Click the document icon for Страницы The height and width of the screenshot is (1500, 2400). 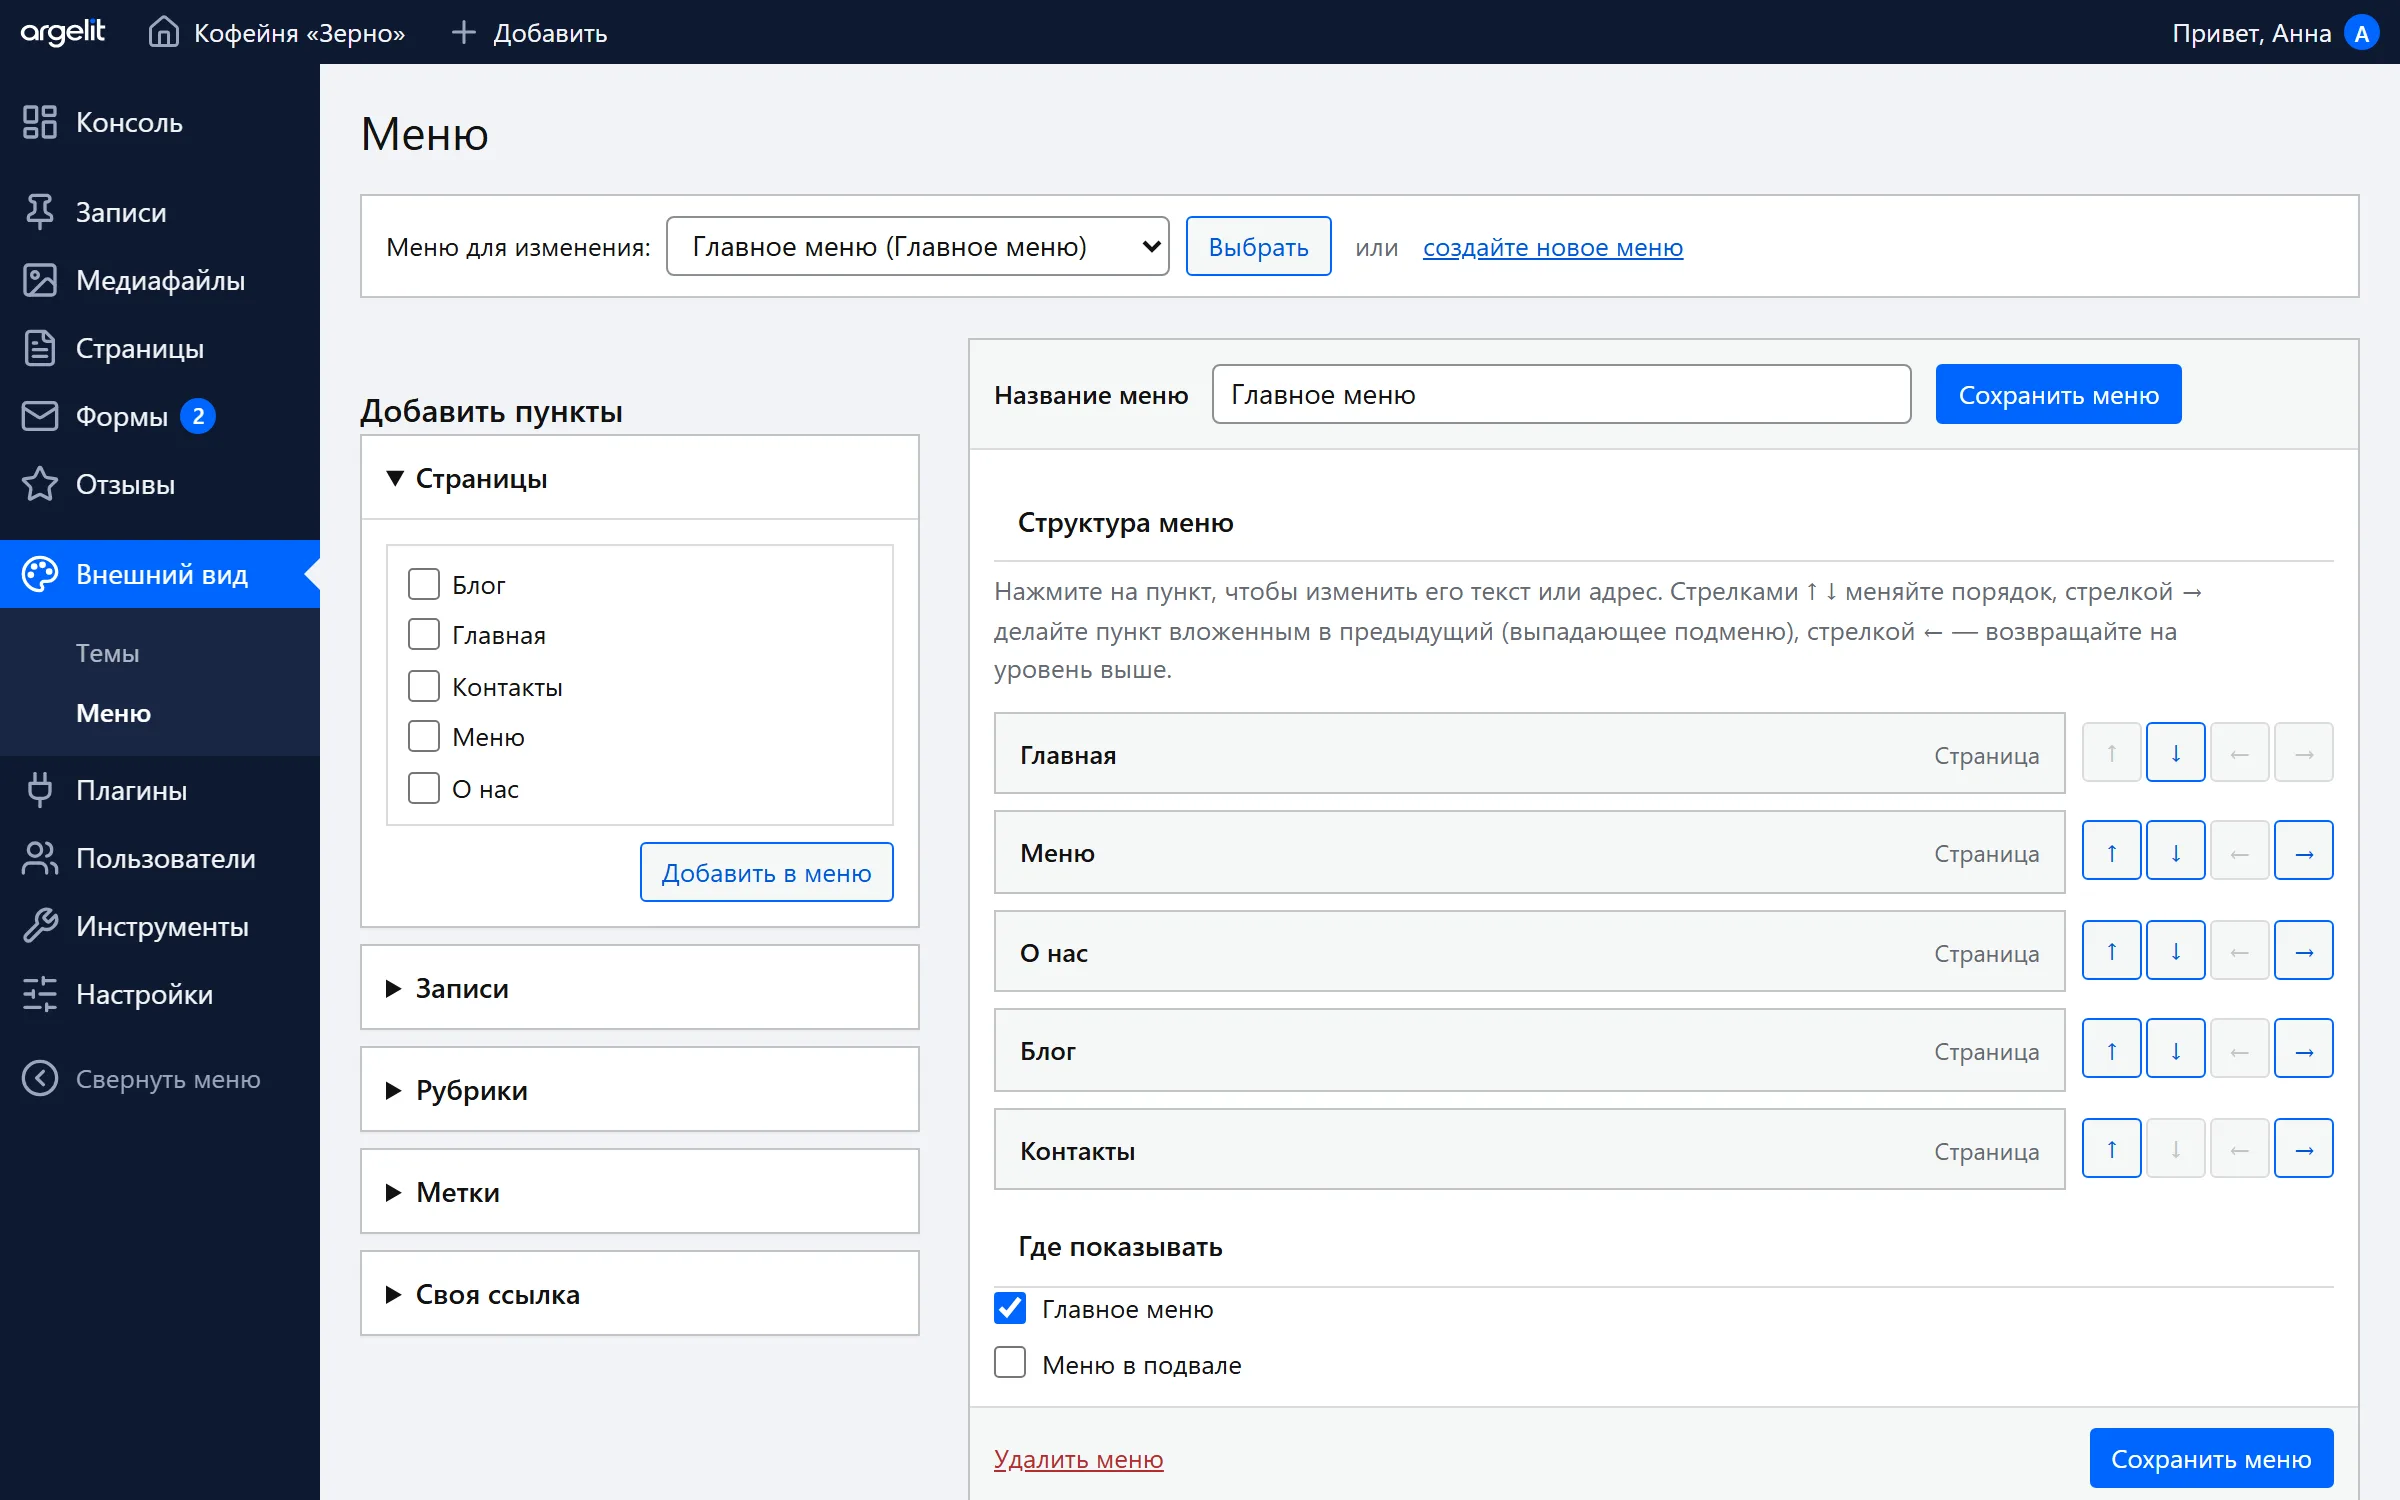click(x=40, y=348)
